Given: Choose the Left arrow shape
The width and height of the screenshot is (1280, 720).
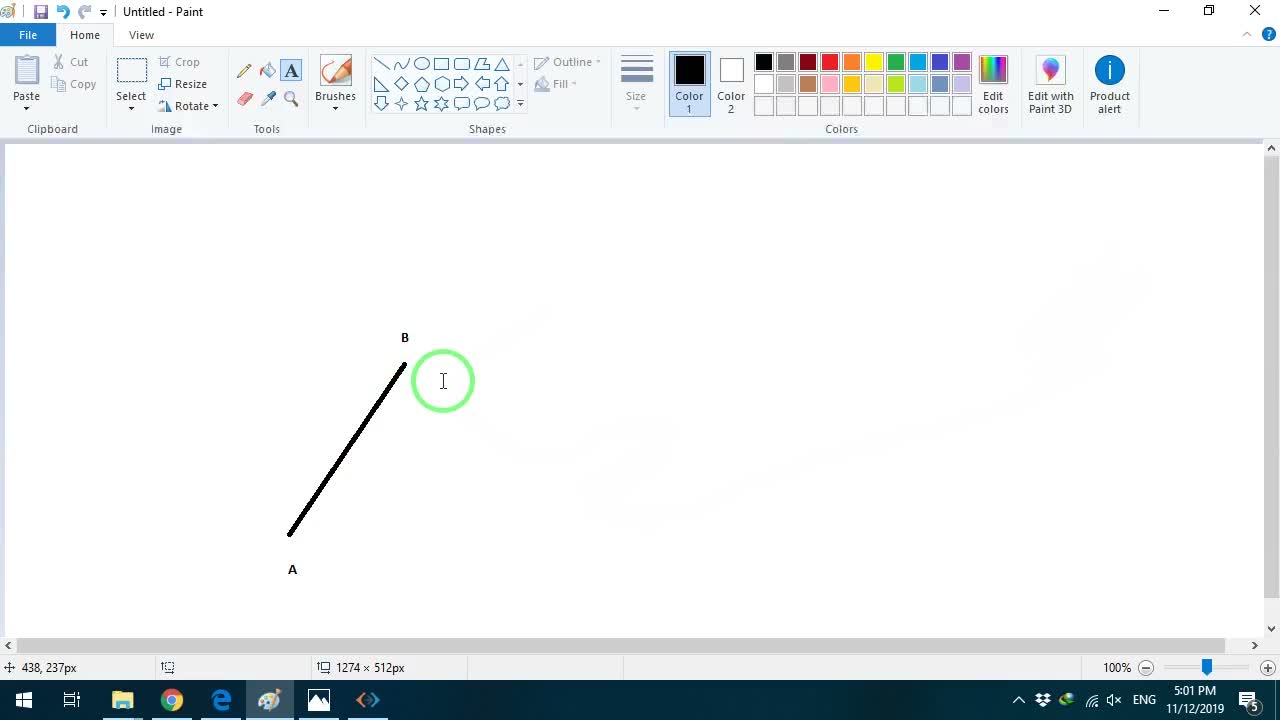Looking at the screenshot, I should [481, 84].
